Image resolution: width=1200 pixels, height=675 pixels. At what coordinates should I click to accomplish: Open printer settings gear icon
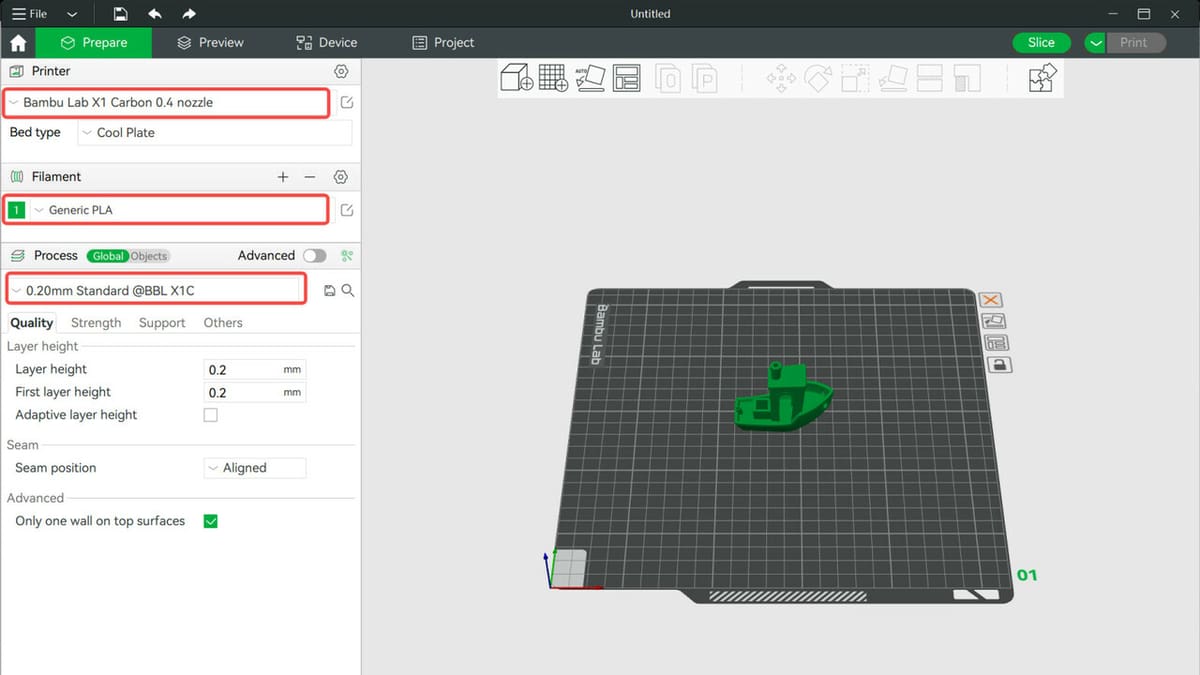pyautogui.click(x=341, y=72)
